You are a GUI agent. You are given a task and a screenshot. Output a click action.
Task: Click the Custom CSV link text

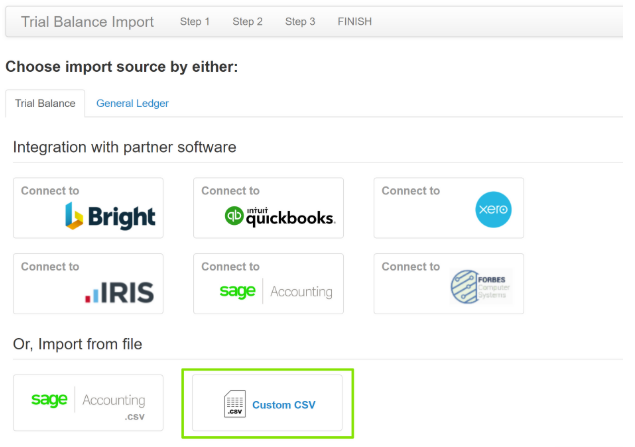(x=283, y=405)
